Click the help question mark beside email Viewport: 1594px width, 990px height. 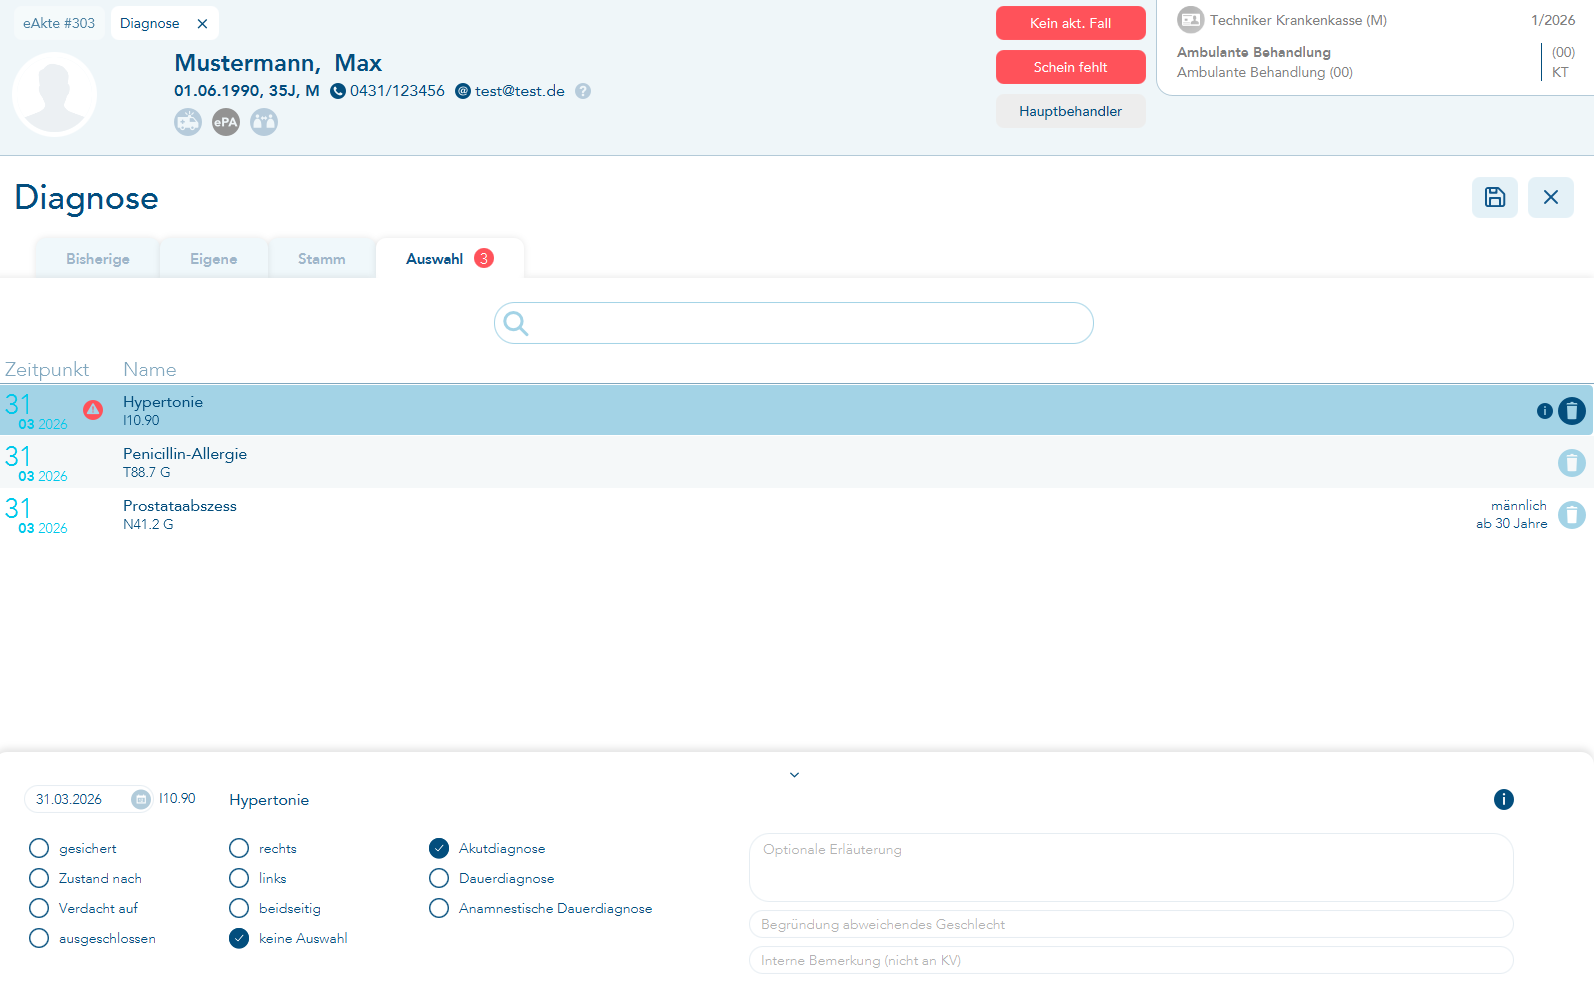tap(583, 91)
